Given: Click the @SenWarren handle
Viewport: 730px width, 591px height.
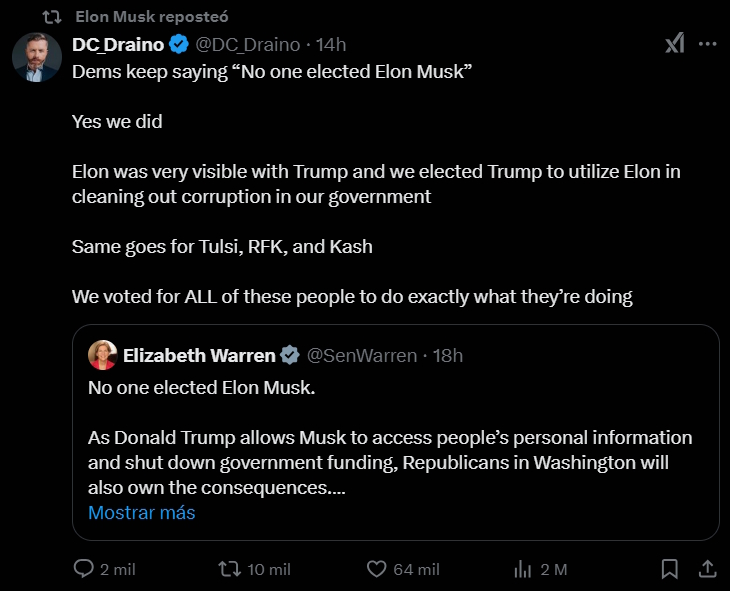Looking at the screenshot, I should [360, 355].
